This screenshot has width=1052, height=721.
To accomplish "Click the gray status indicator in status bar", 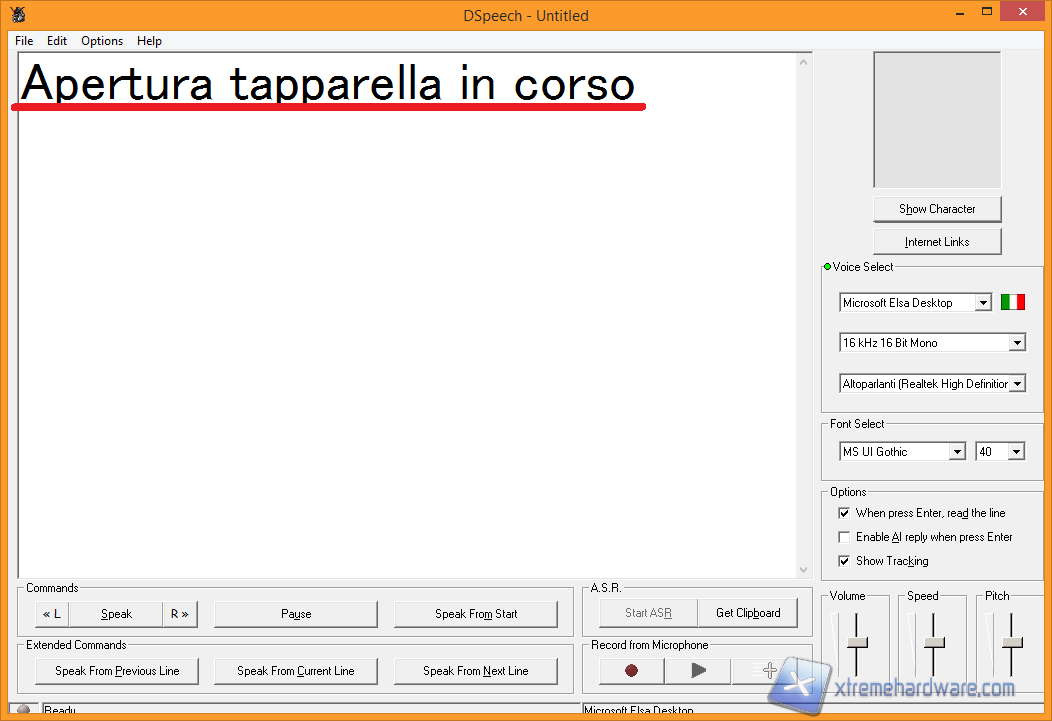I will pyautogui.click(x=24, y=710).
